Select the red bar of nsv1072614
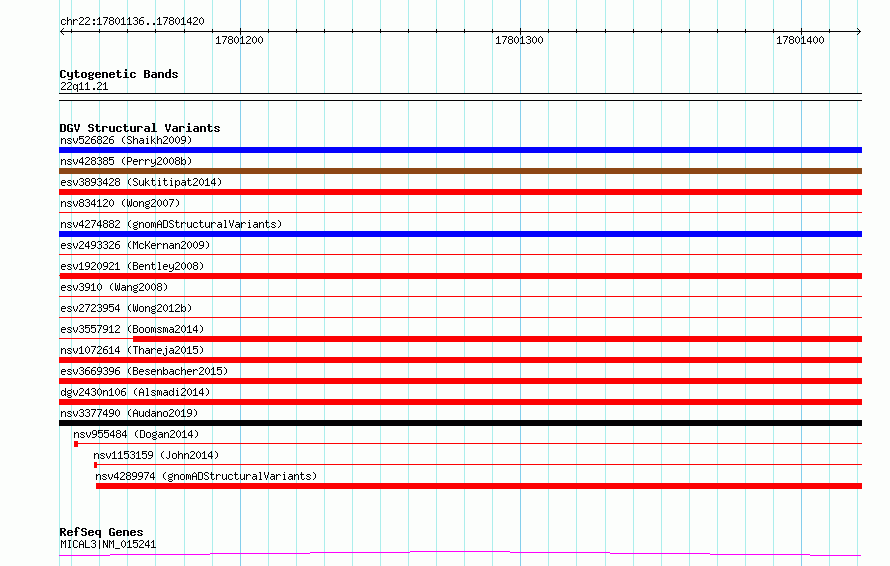This screenshot has width=890, height=566. 460,360
